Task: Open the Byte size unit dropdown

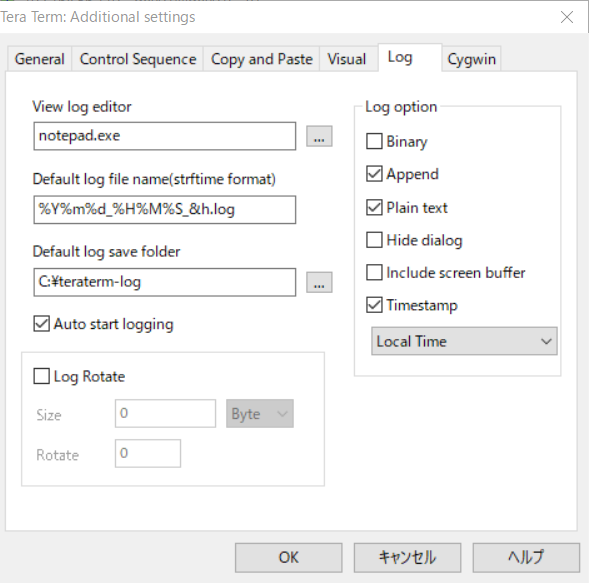Action: tap(260, 414)
